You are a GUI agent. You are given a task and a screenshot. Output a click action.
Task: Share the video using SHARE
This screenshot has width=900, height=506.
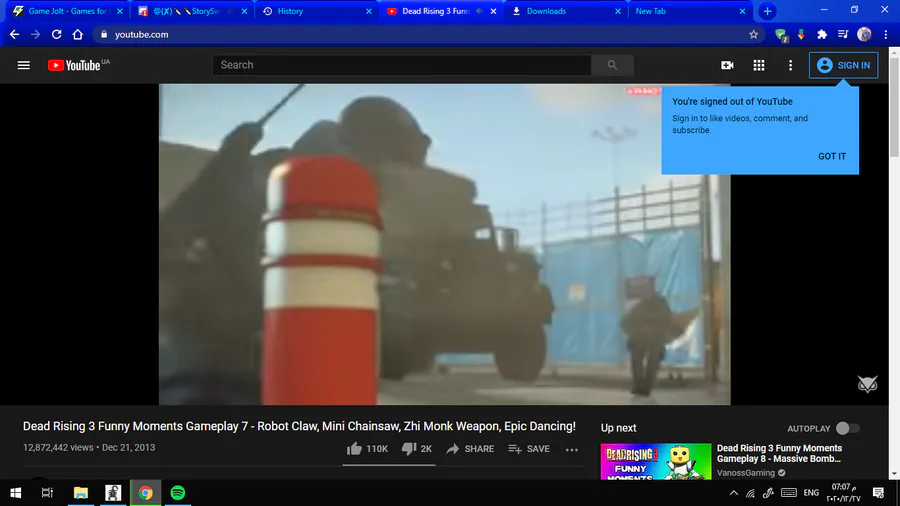(470, 449)
